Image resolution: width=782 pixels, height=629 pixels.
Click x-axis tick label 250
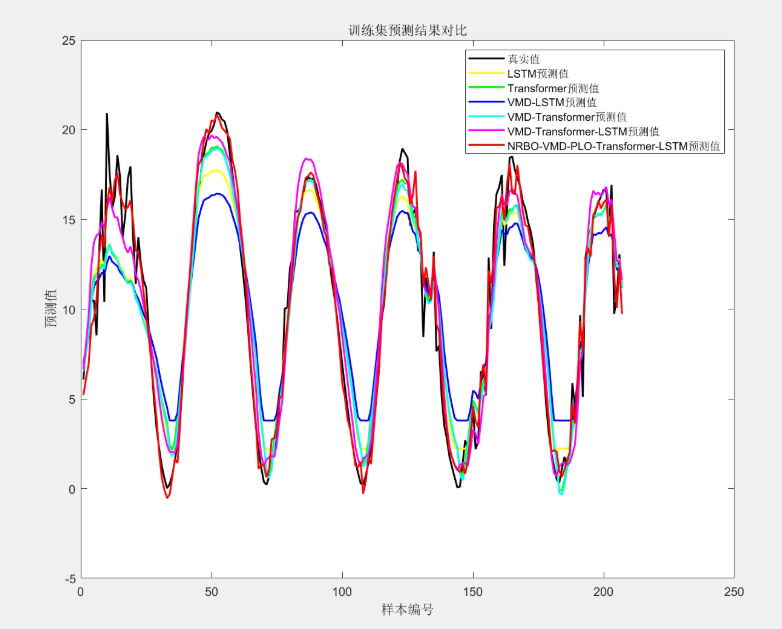tap(734, 592)
